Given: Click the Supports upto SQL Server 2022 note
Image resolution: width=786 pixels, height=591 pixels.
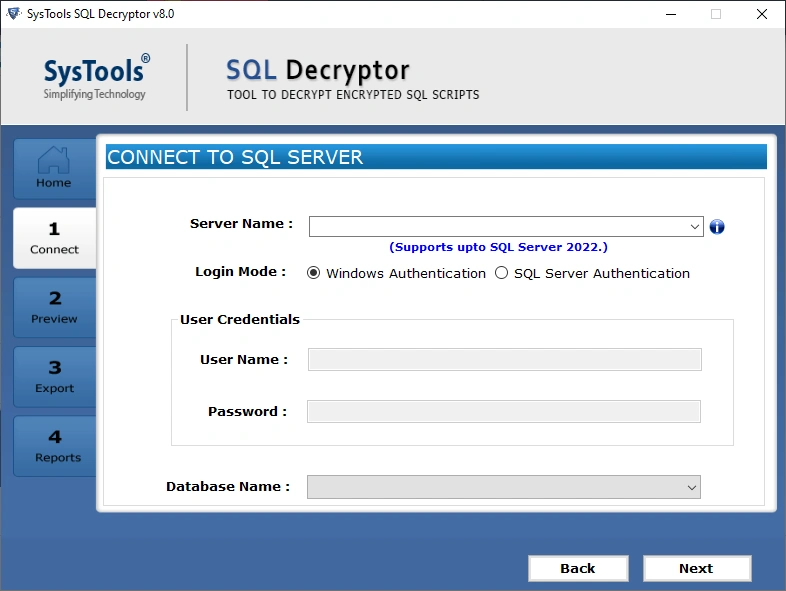Looking at the screenshot, I should pyautogui.click(x=498, y=247).
